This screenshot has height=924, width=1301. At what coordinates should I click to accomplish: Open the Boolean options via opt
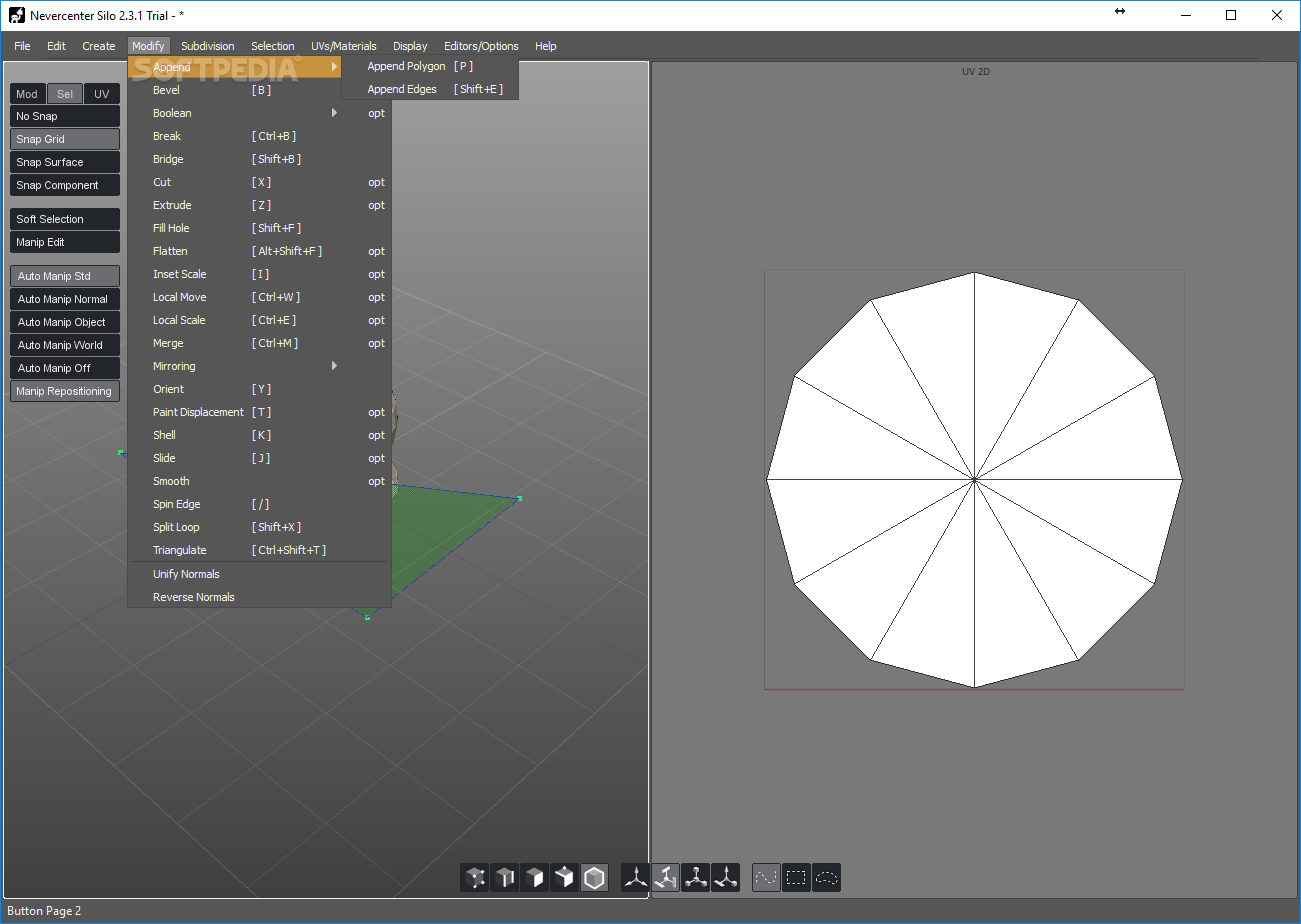point(376,113)
